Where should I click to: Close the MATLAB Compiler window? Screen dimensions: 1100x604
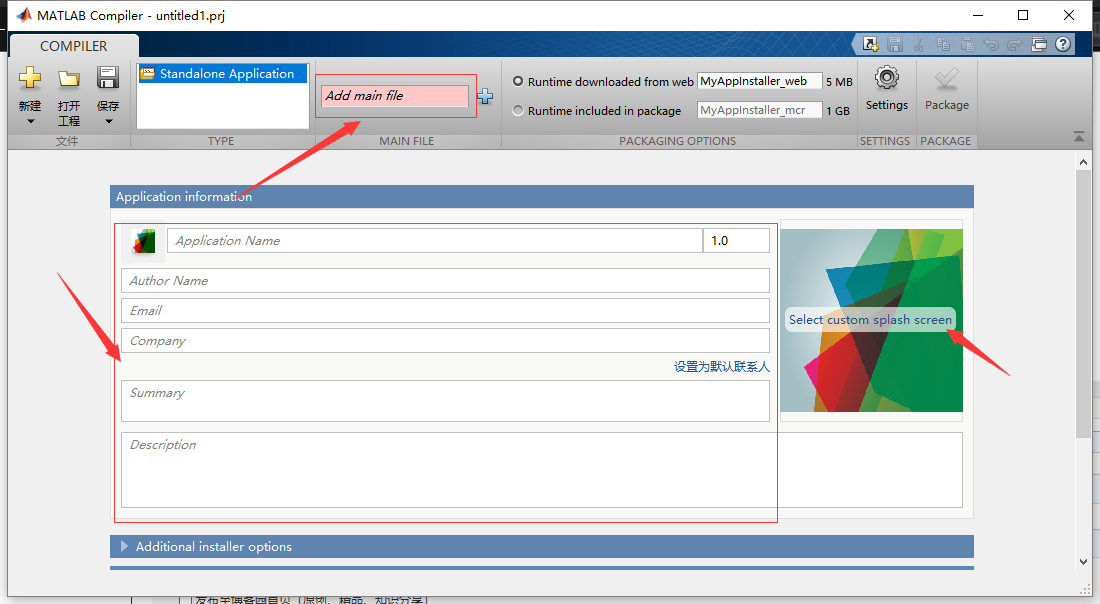1068,15
